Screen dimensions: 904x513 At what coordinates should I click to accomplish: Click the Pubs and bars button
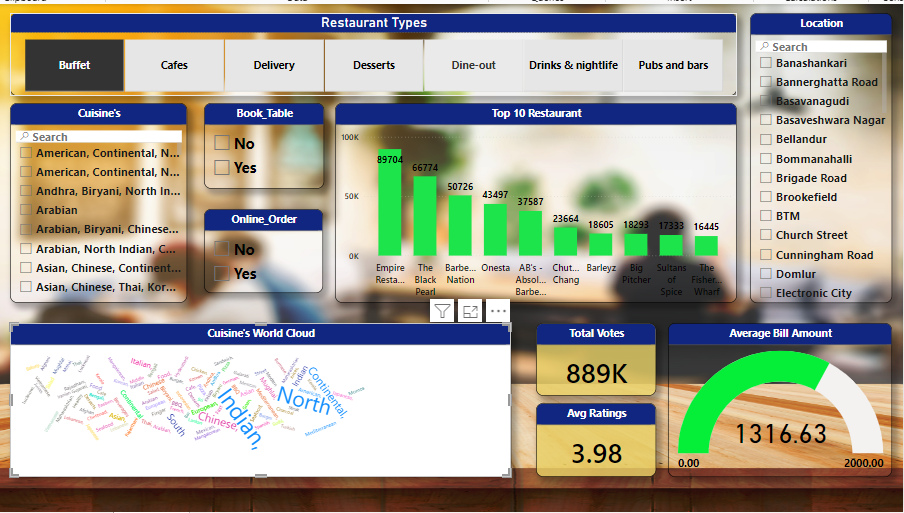pyautogui.click(x=673, y=66)
